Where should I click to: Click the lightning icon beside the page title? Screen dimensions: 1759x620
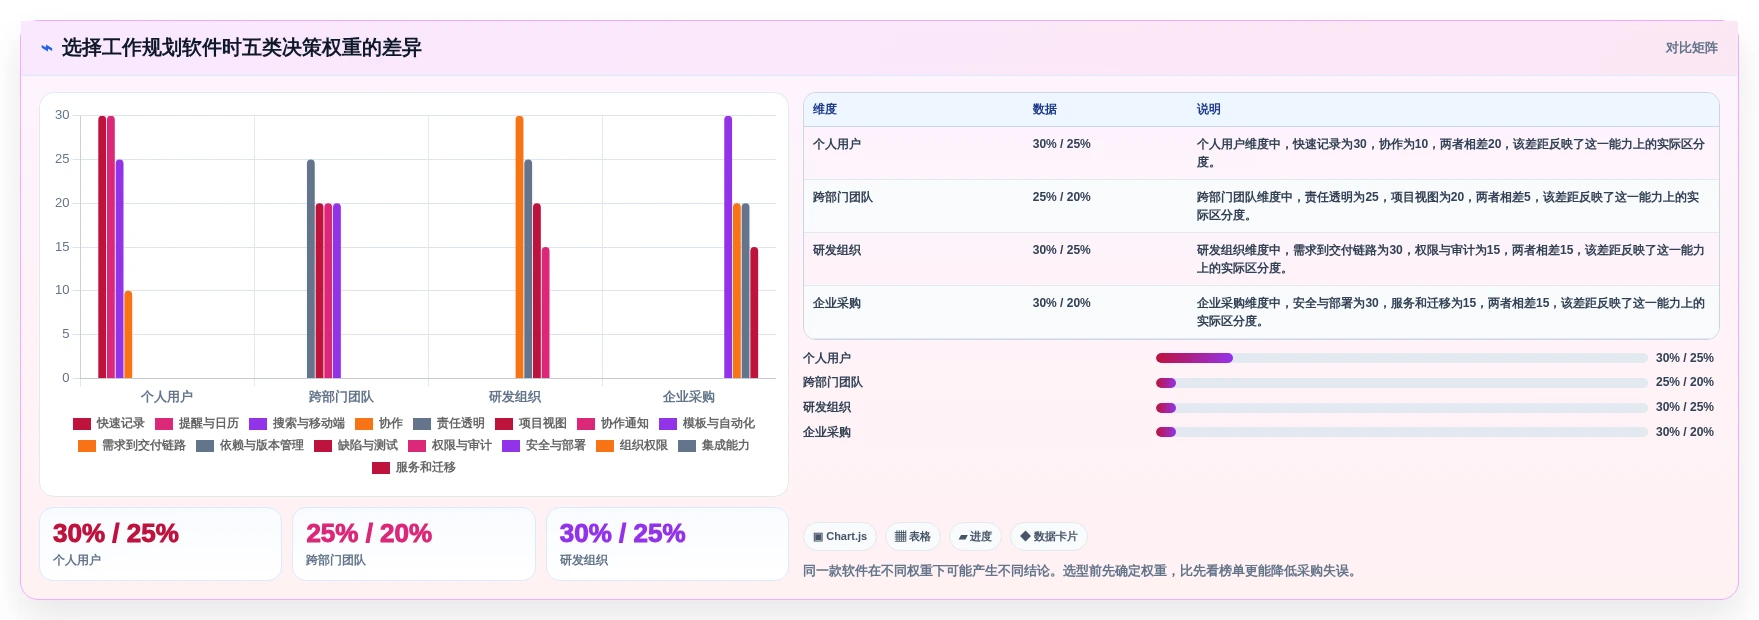click(47, 48)
